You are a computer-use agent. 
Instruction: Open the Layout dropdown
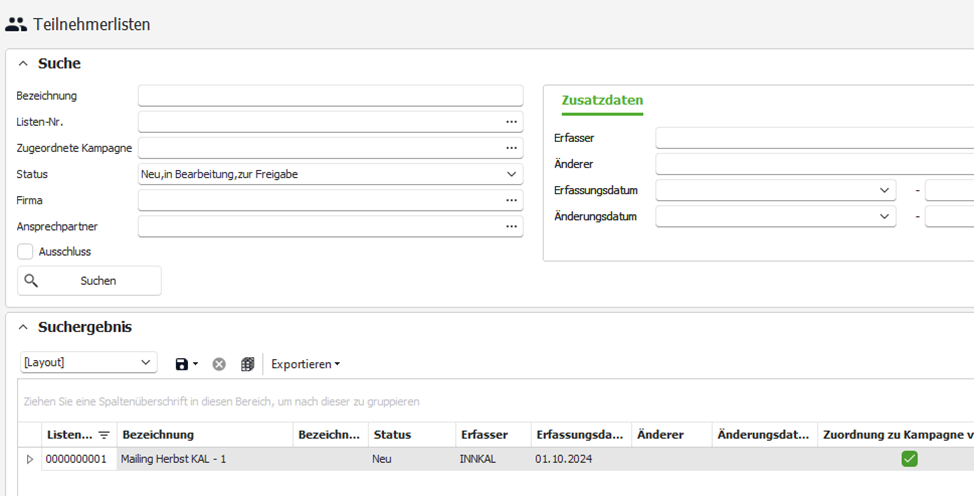(x=146, y=363)
